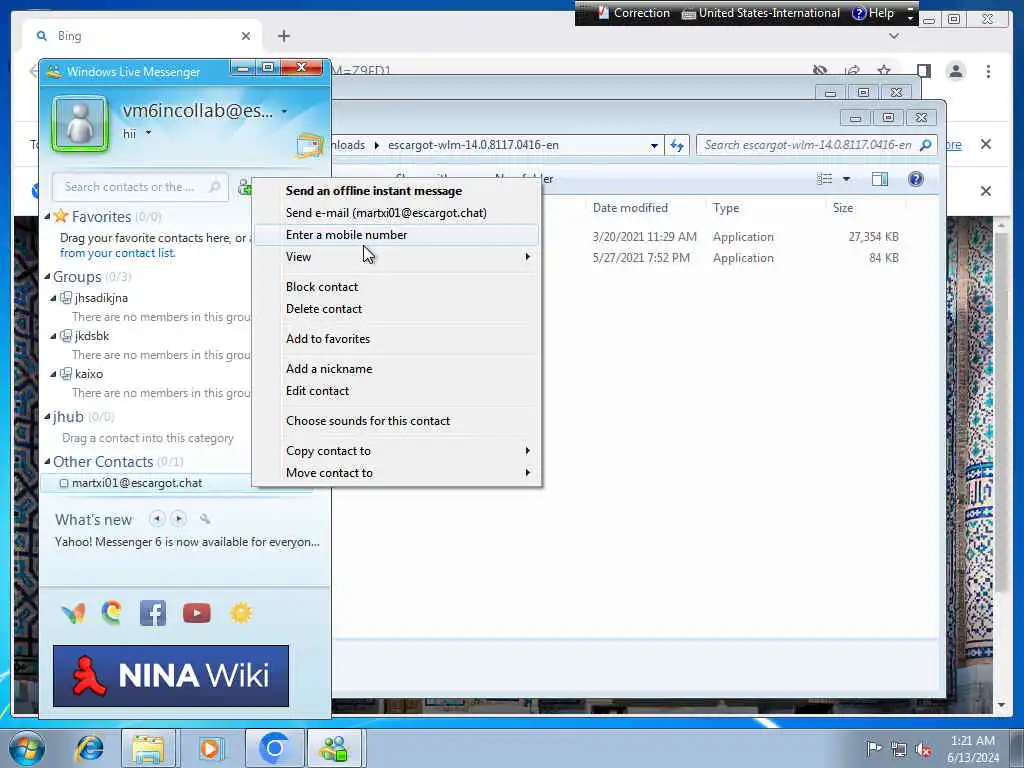Image resolution: width=1024 pixels, height=768 pixels.
Task: Click the Explorer change view icon
Action: pos(824,179)
